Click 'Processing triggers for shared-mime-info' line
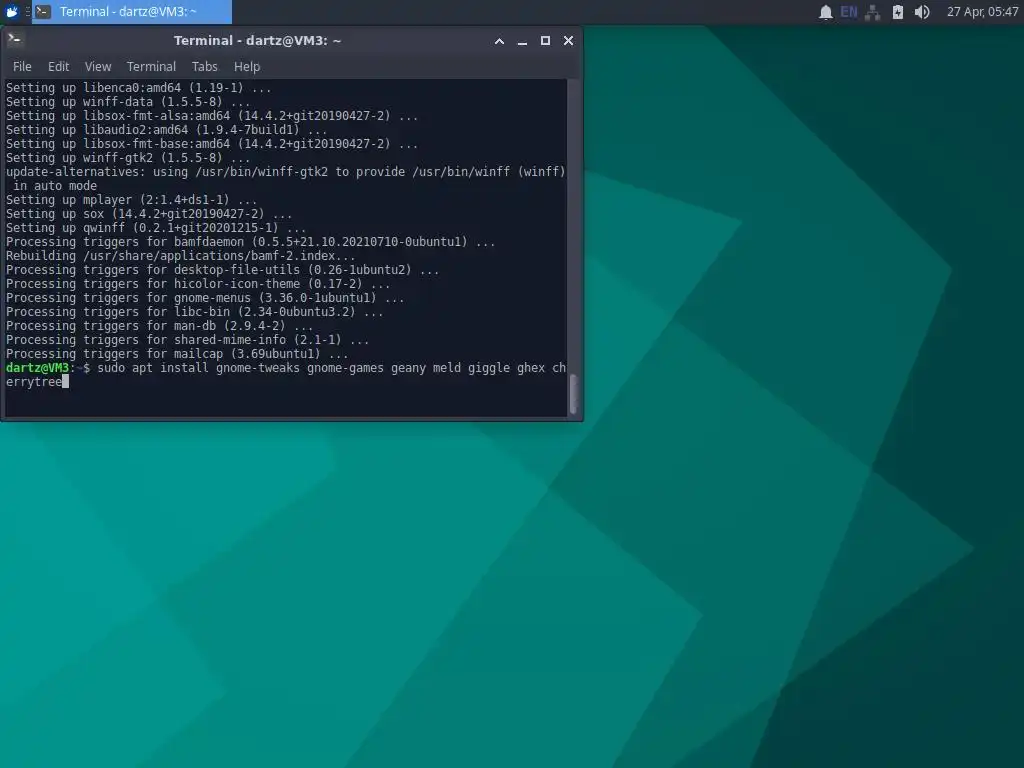Viewport: 1024px width, 768px height. 187,340
